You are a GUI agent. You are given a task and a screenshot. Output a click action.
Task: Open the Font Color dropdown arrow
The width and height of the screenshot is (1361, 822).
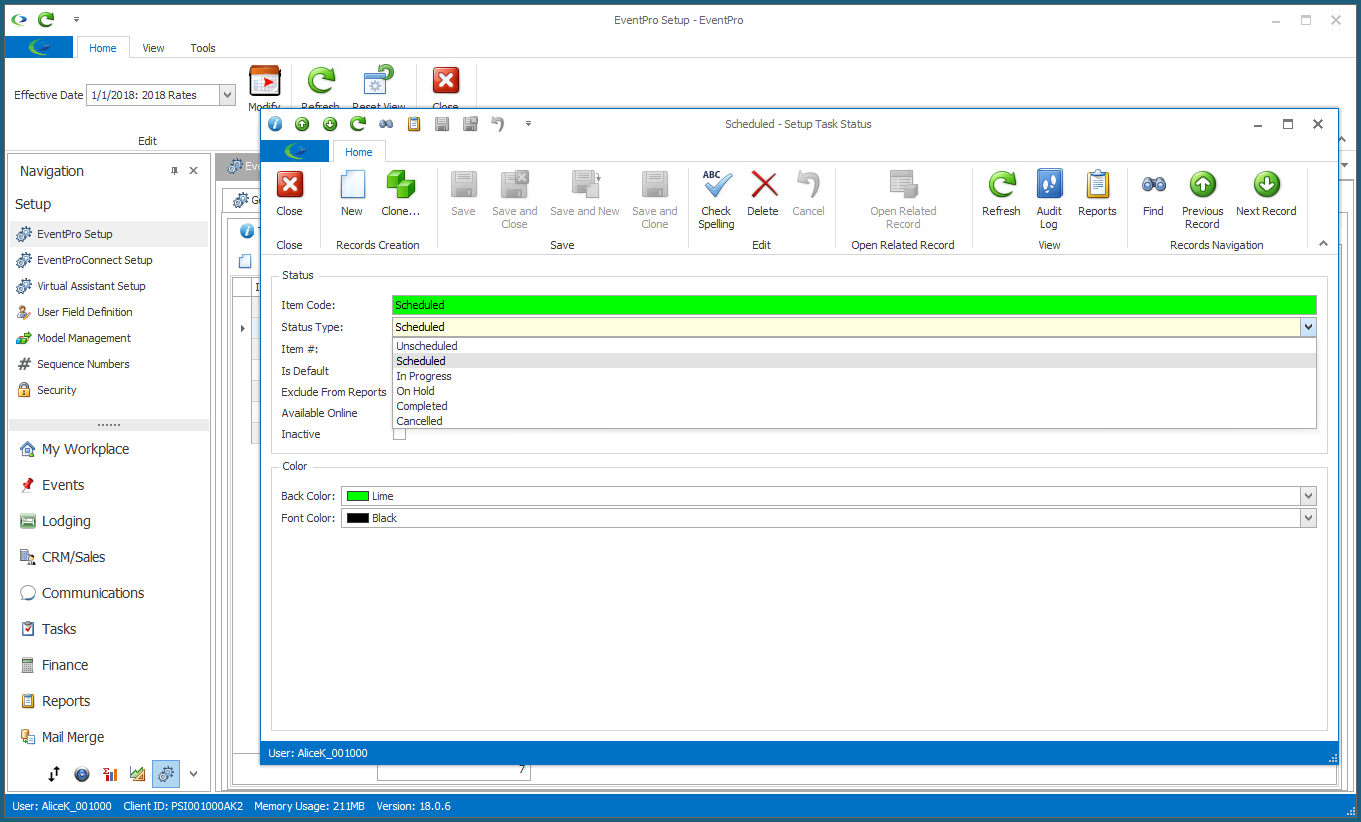point(1308,518)
